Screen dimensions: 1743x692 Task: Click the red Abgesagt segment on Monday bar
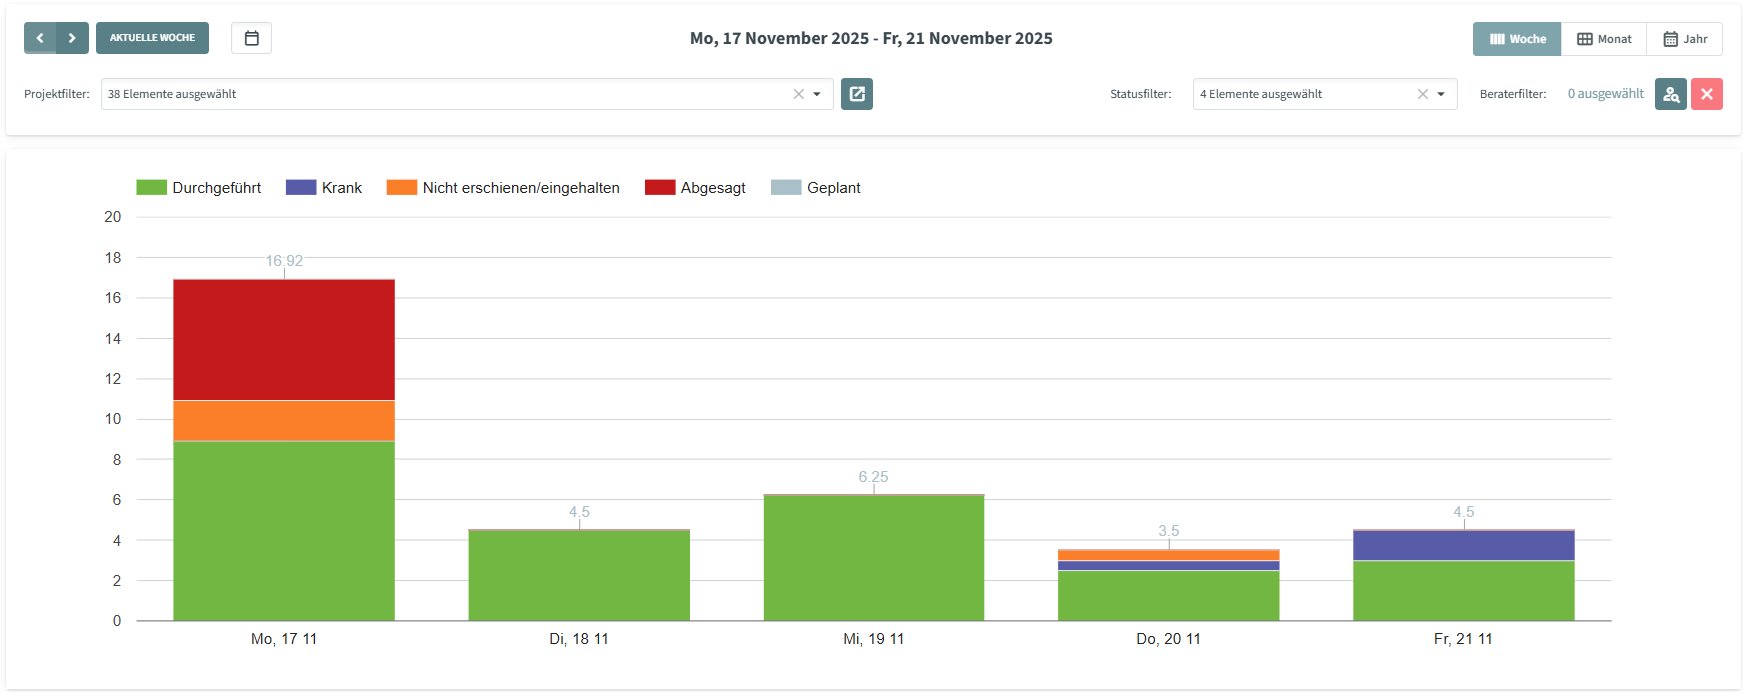pyautogui.click(x=284, y=340)
